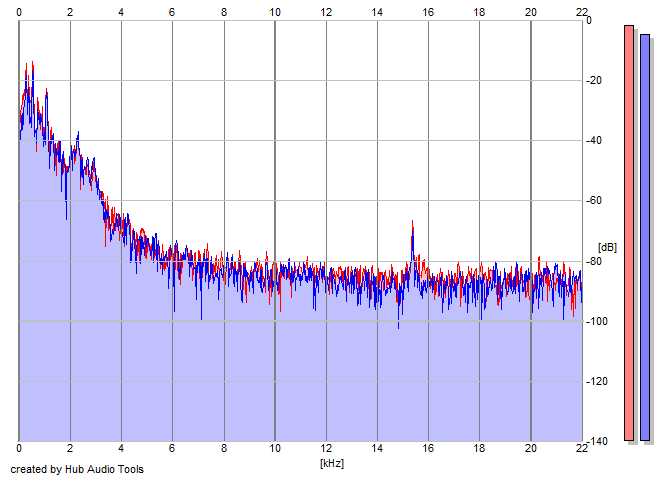664x481 pixels.
Task: Click the 2 label on top frequency axis
Action: coord(70,12)
